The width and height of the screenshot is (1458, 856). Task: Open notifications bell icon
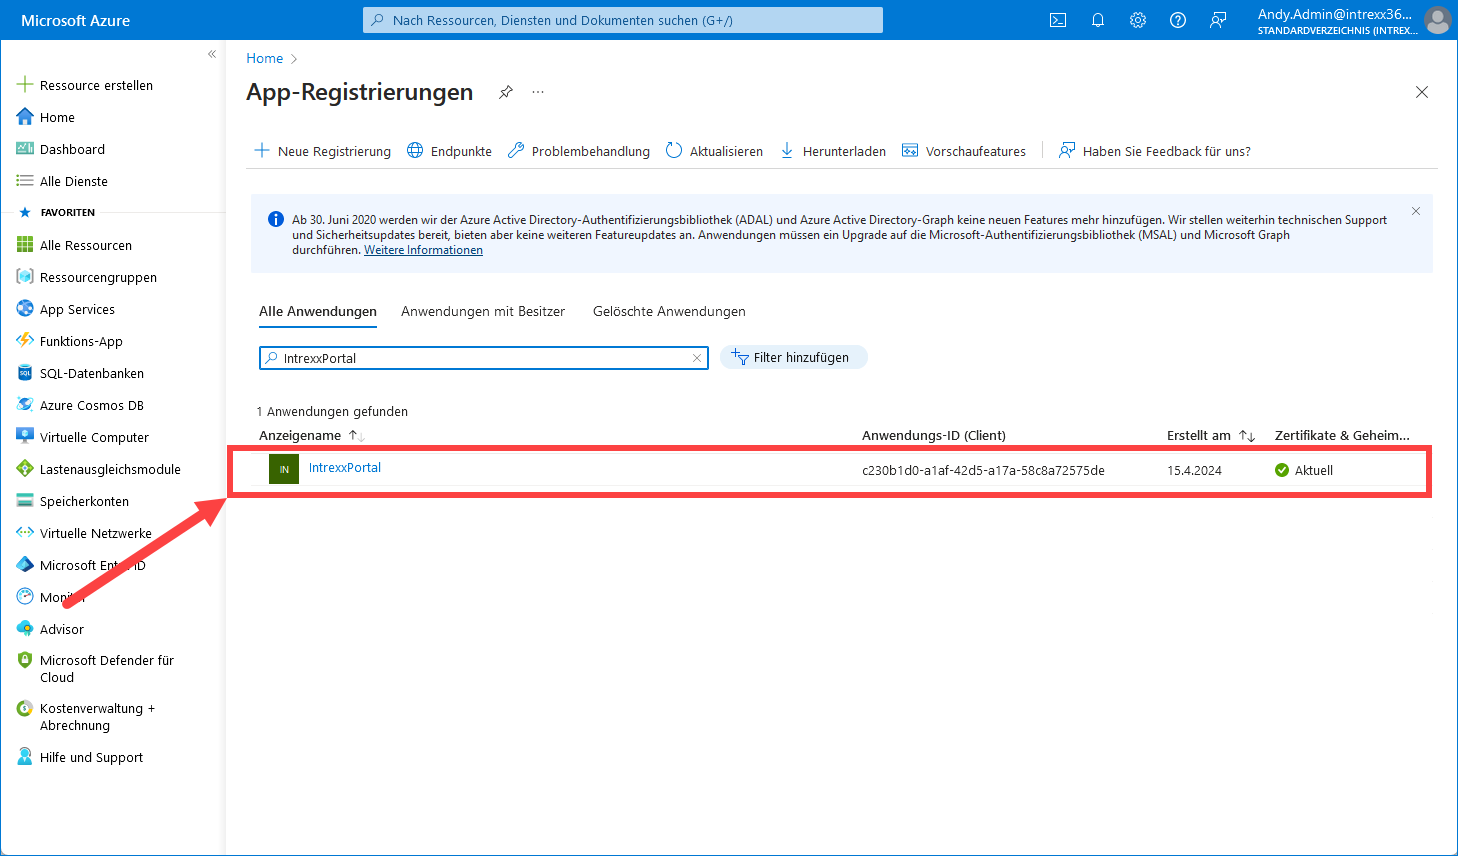coord(1098,20)
